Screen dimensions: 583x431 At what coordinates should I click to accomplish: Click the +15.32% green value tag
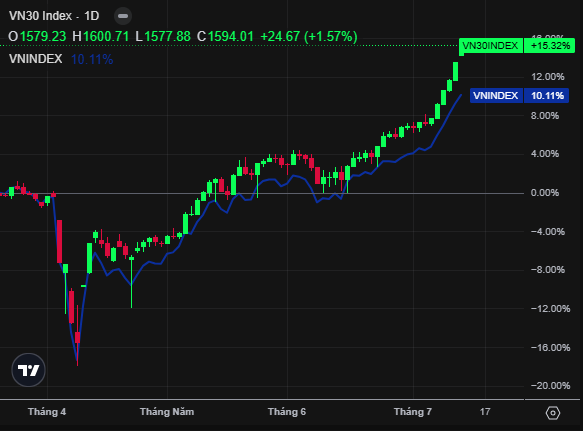550,46
